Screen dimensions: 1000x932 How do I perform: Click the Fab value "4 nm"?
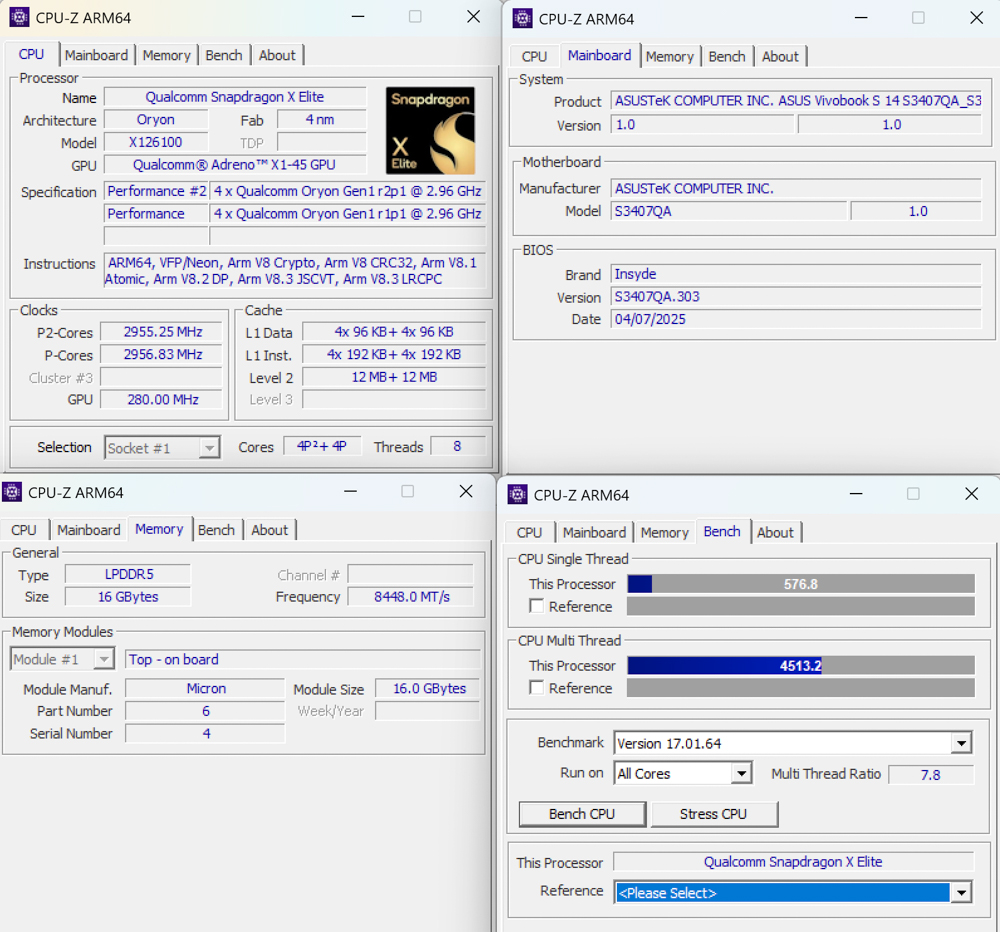coord(321,120)
